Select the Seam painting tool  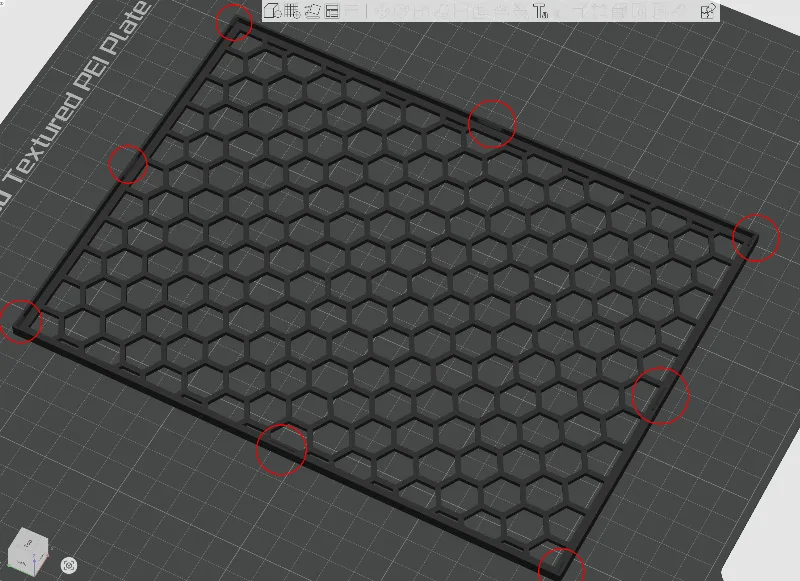click(x=520, y=11)
